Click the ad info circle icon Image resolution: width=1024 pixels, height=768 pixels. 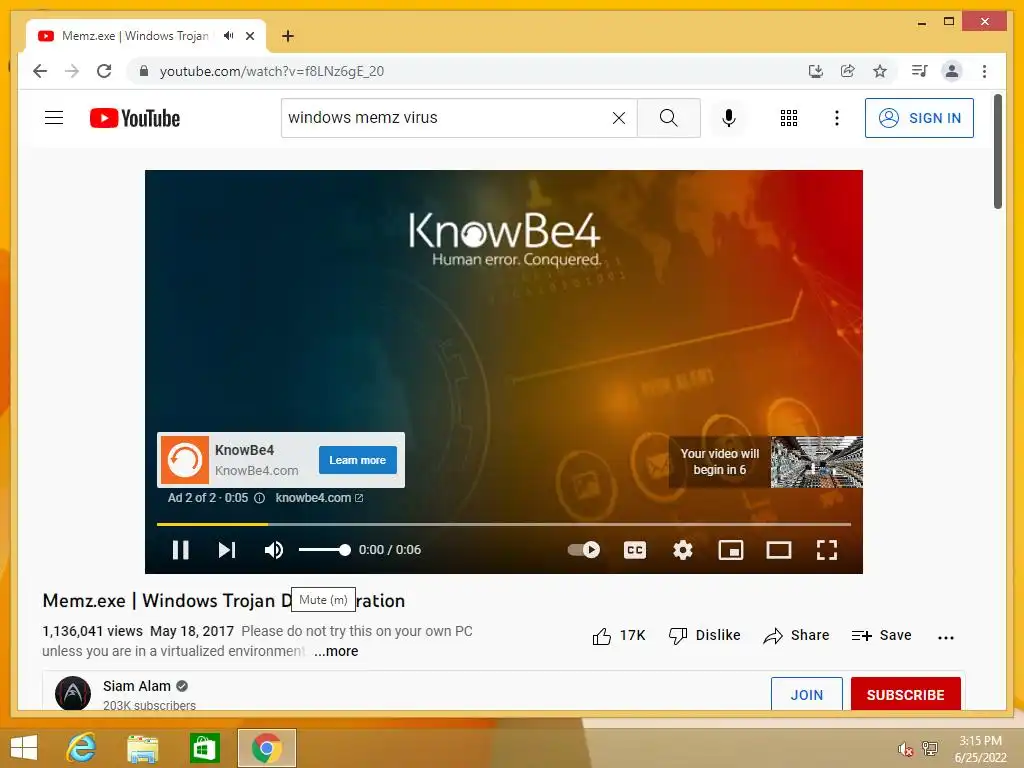[x=259, y=498]
